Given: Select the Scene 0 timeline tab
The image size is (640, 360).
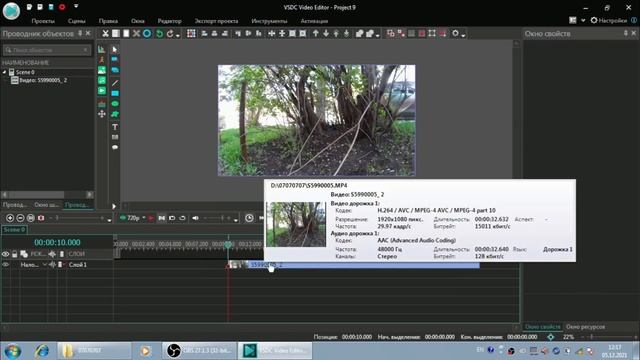Looking at the screenshot, I should point(14,230).
